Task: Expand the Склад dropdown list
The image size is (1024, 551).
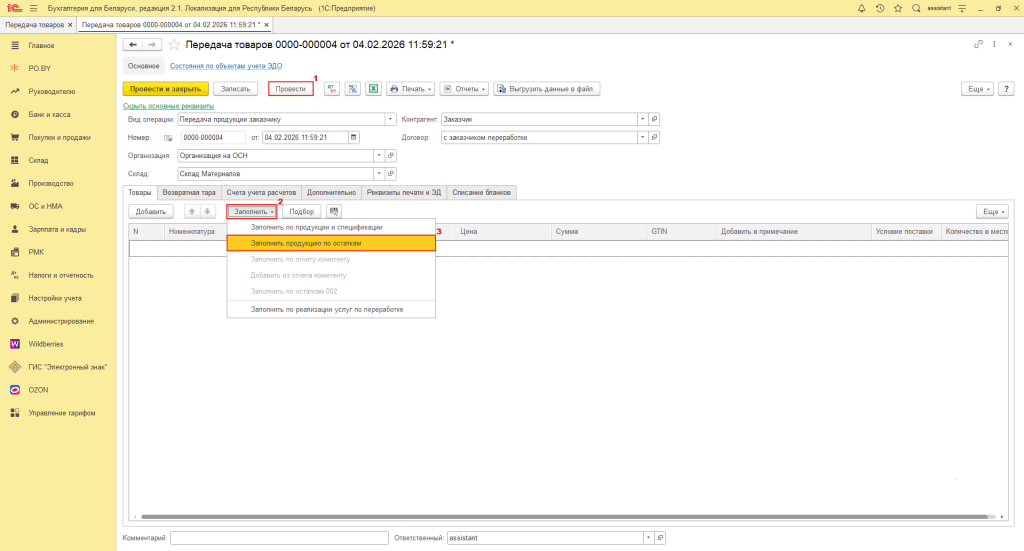Action: click(x=378, y=173)
